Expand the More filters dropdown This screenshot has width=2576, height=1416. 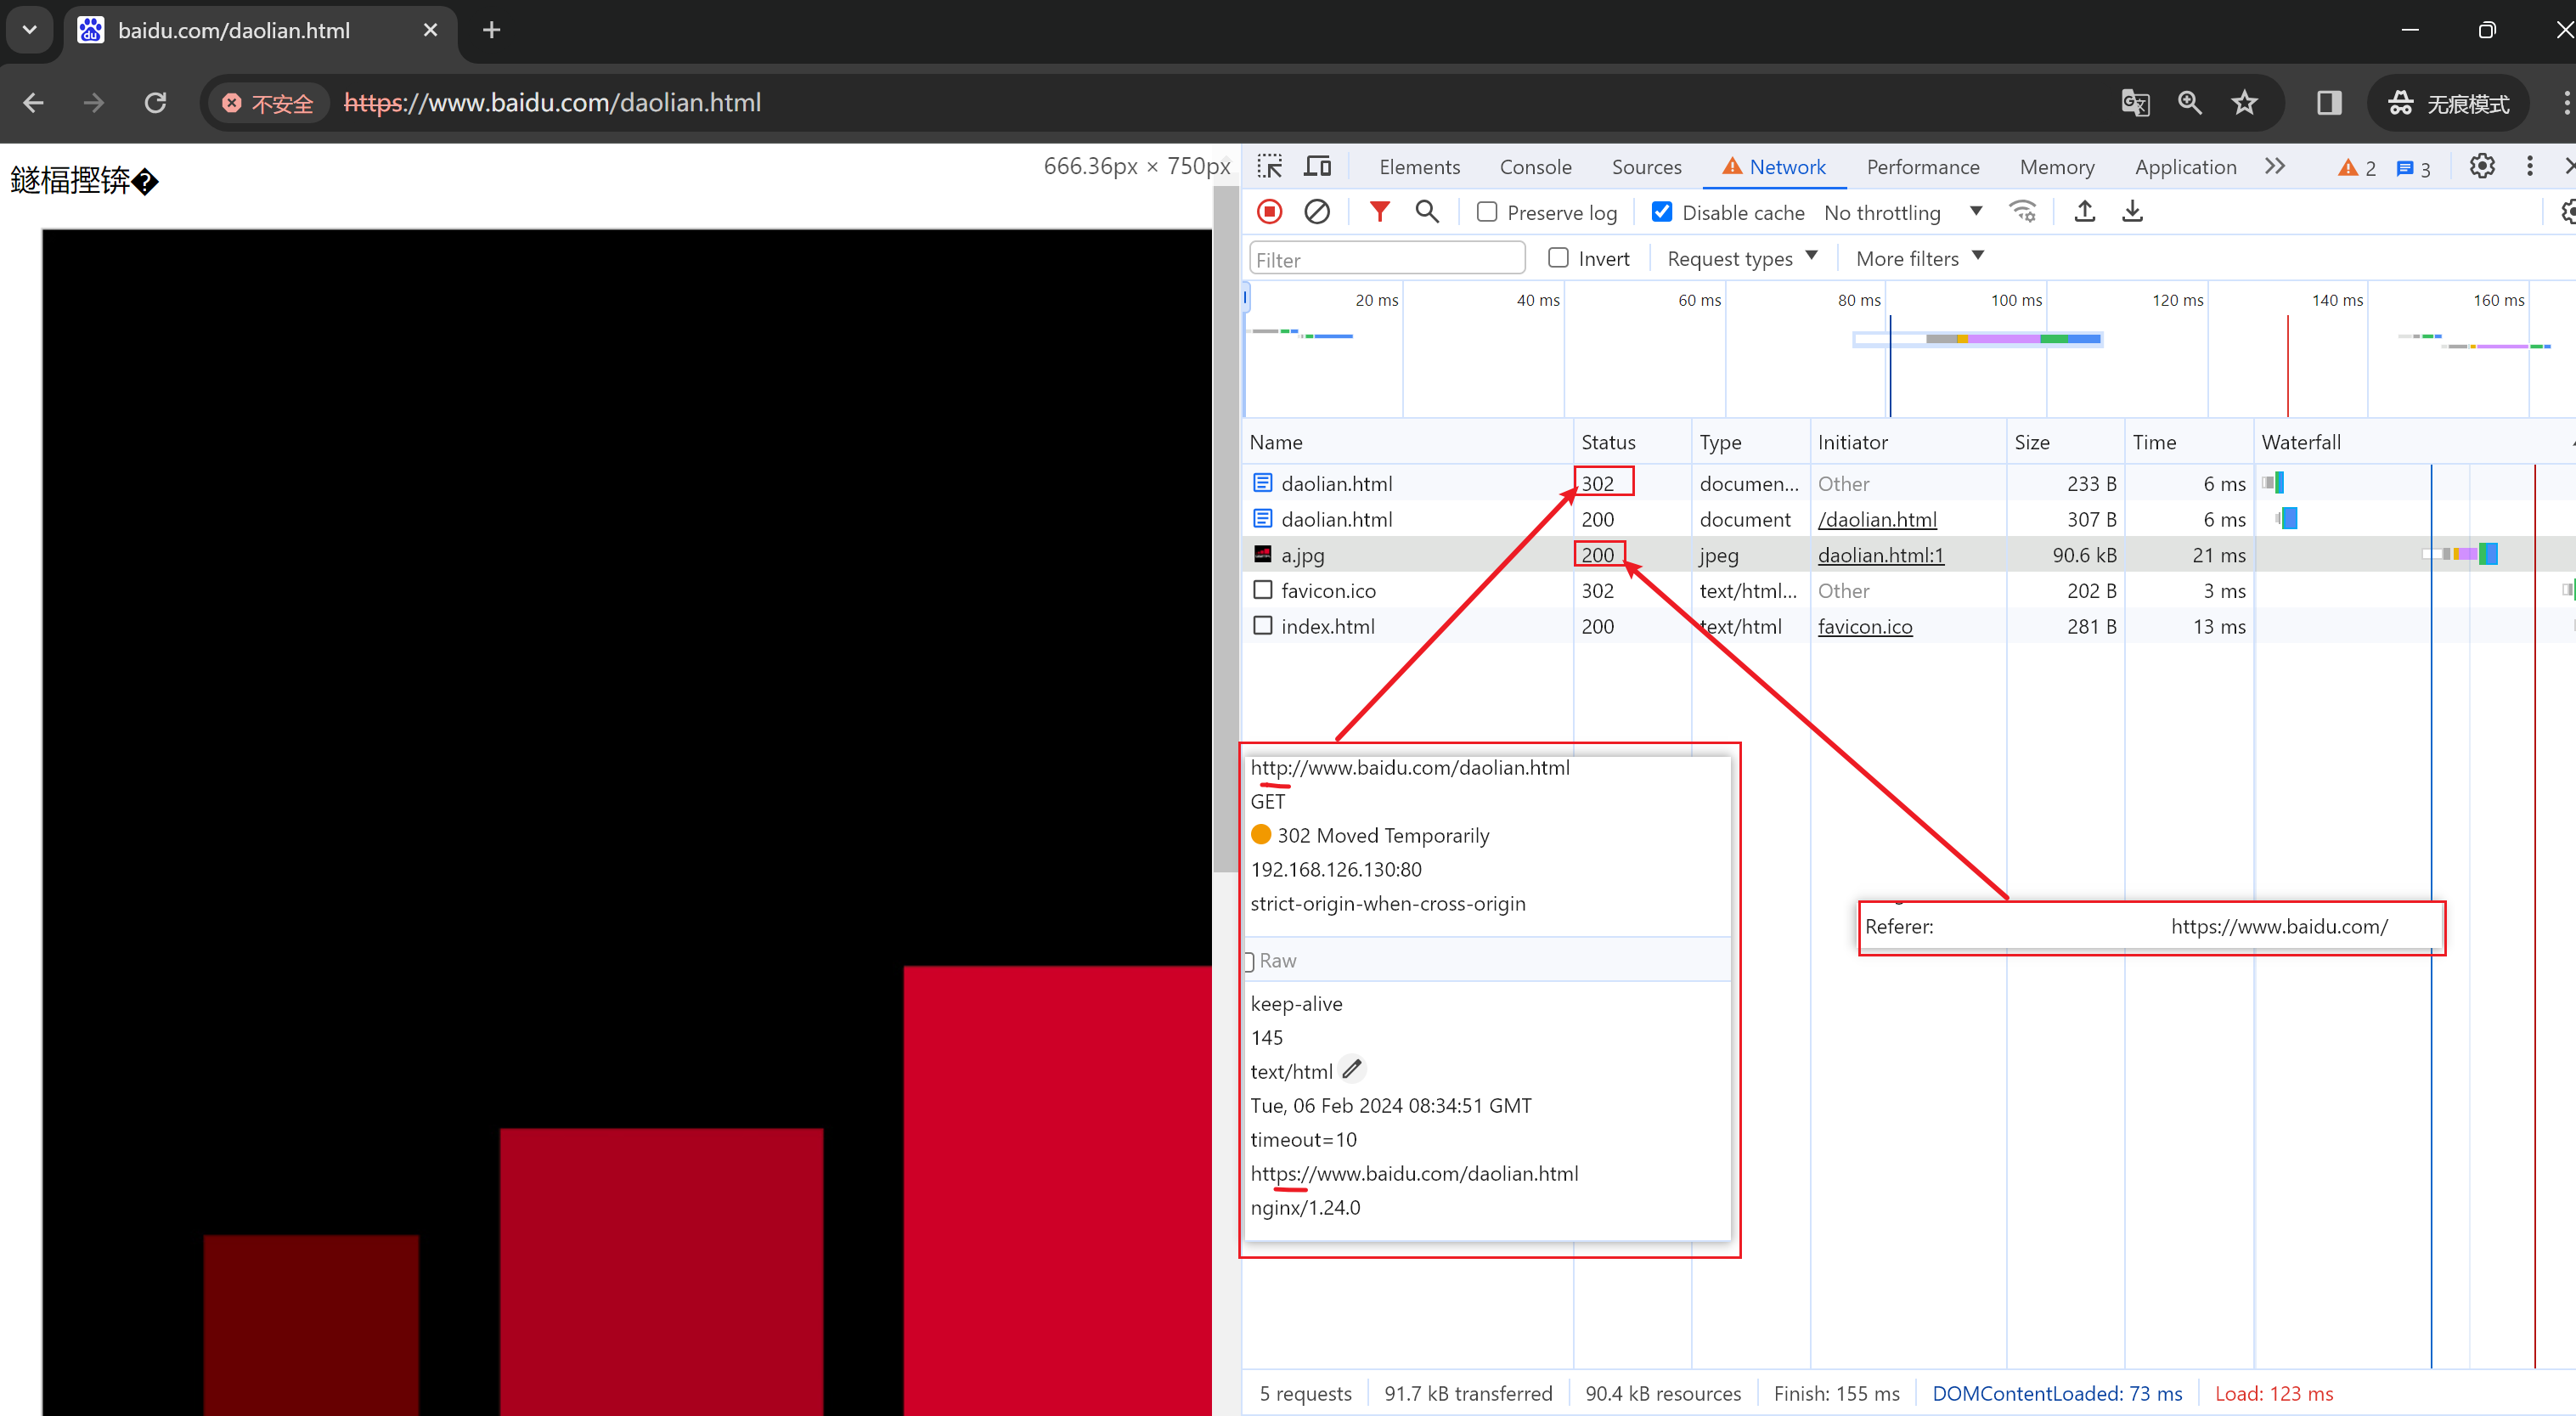tap(1920, 258)
